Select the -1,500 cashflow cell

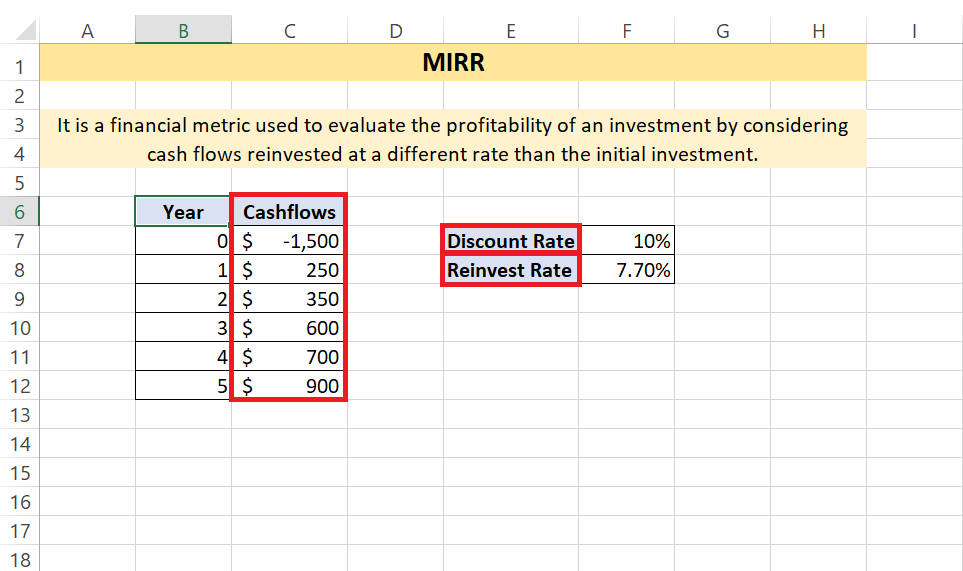pos(289,240)
